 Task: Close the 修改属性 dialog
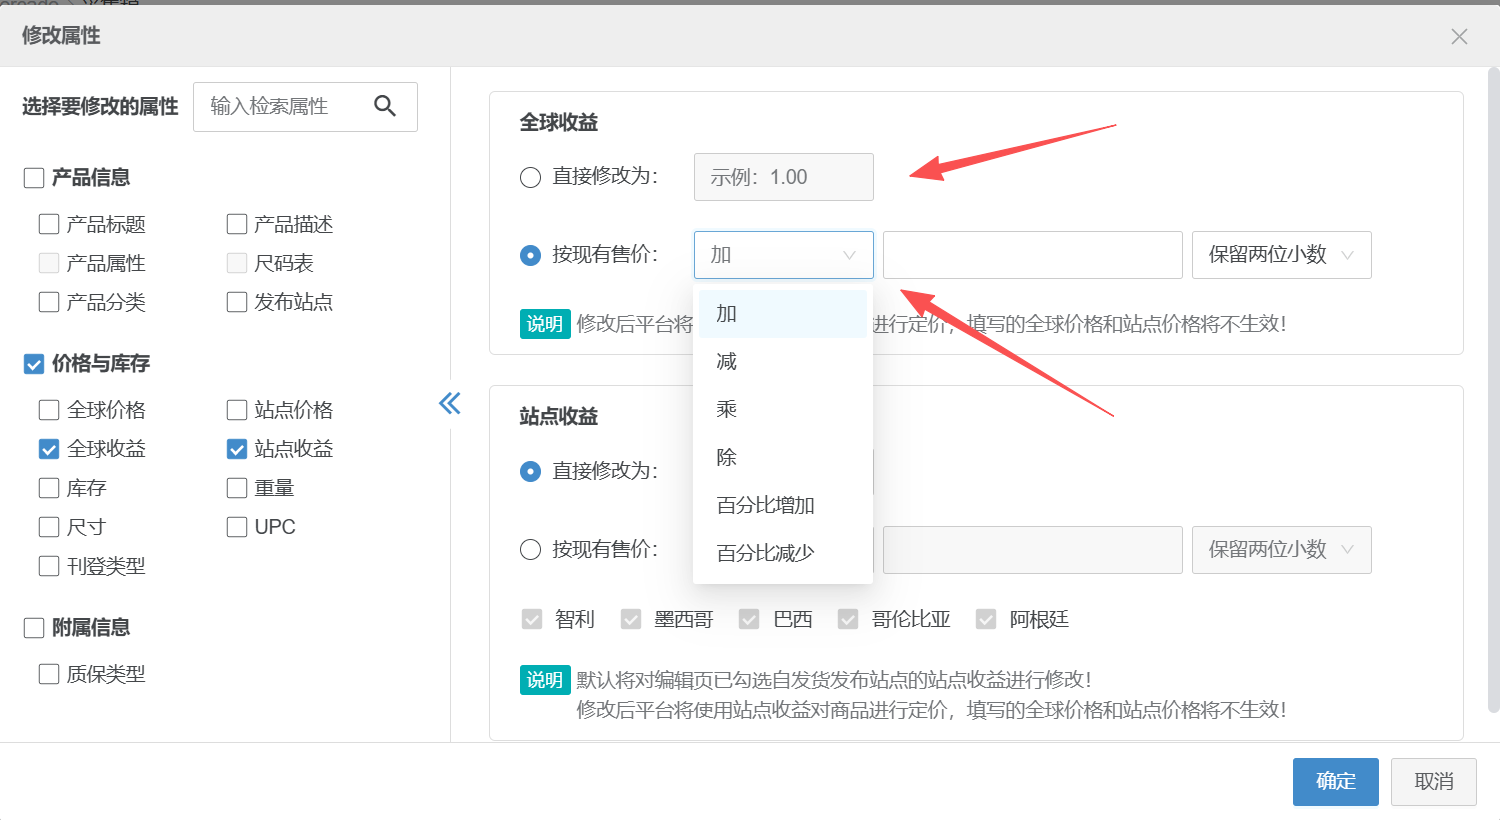pos(1459,37)
